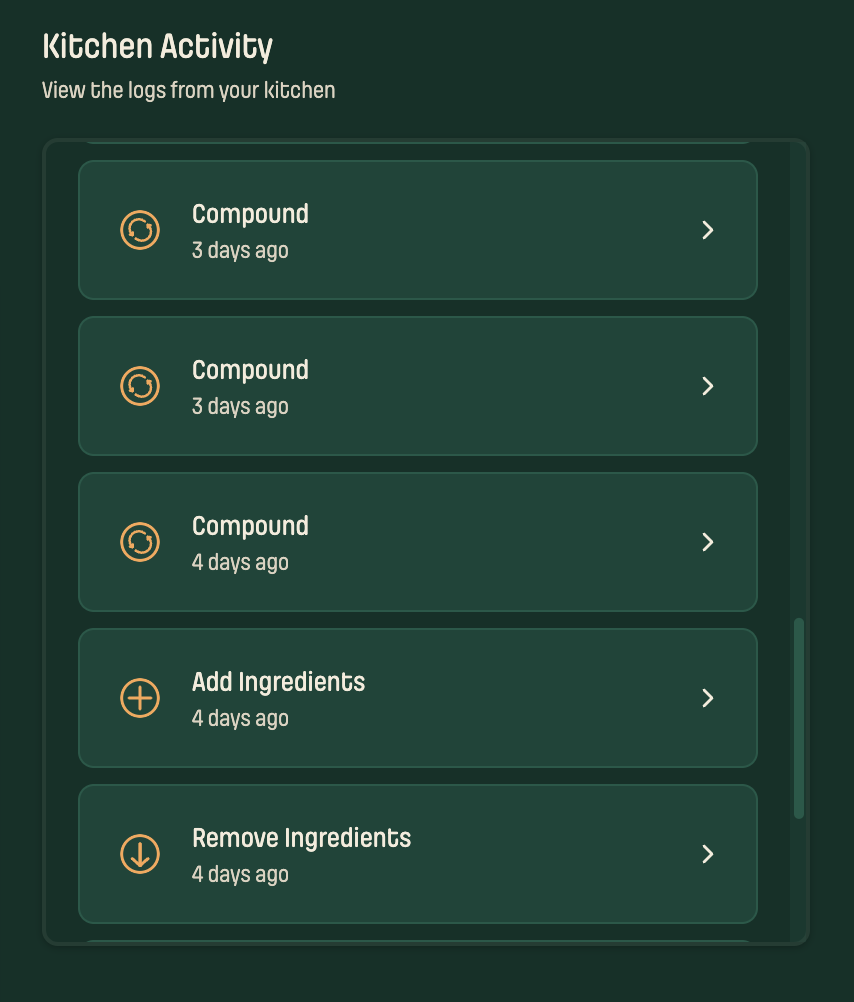Select the second Compound title from 3 days ago
The image size is (854, 1002).
click(x=250, y=370)
